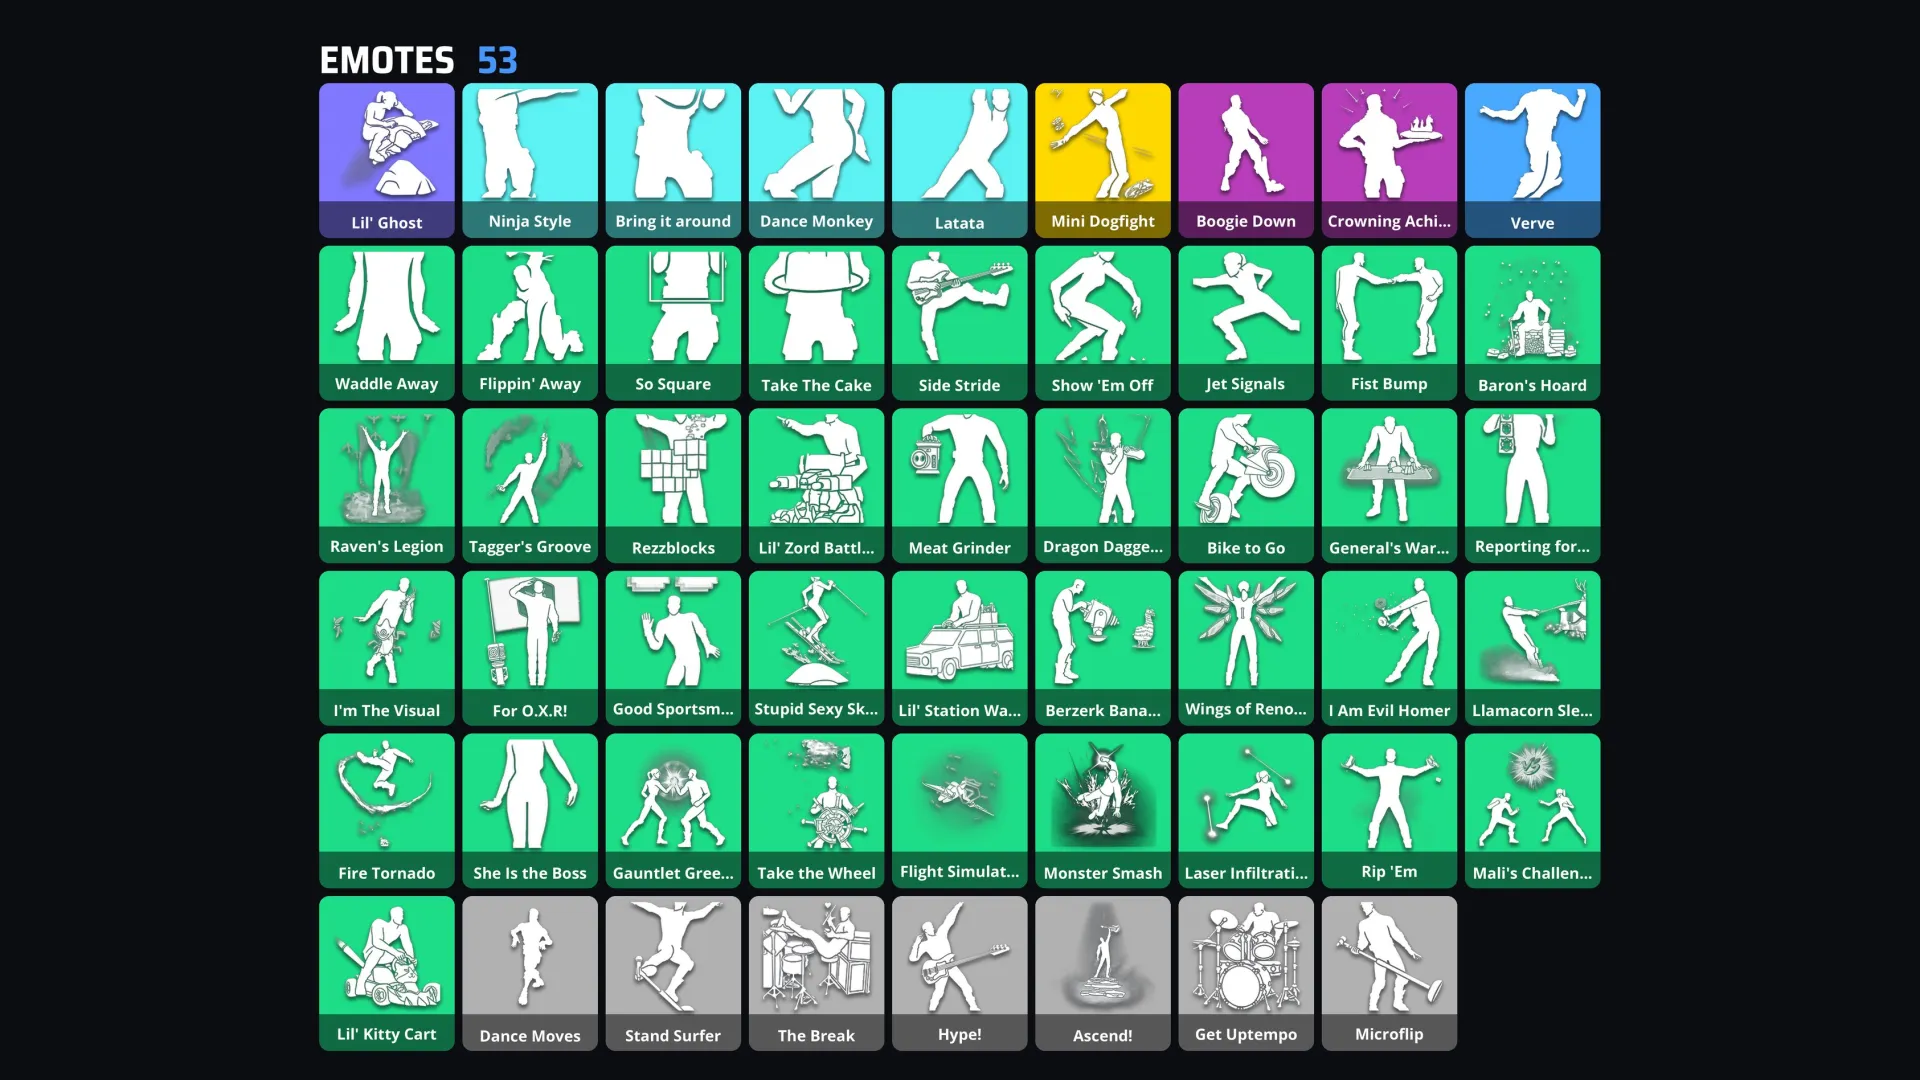Viewport: 1920px width, 1080px height.
Task: Select the gray Dance Moves emote
Action: tap(530, 974)
